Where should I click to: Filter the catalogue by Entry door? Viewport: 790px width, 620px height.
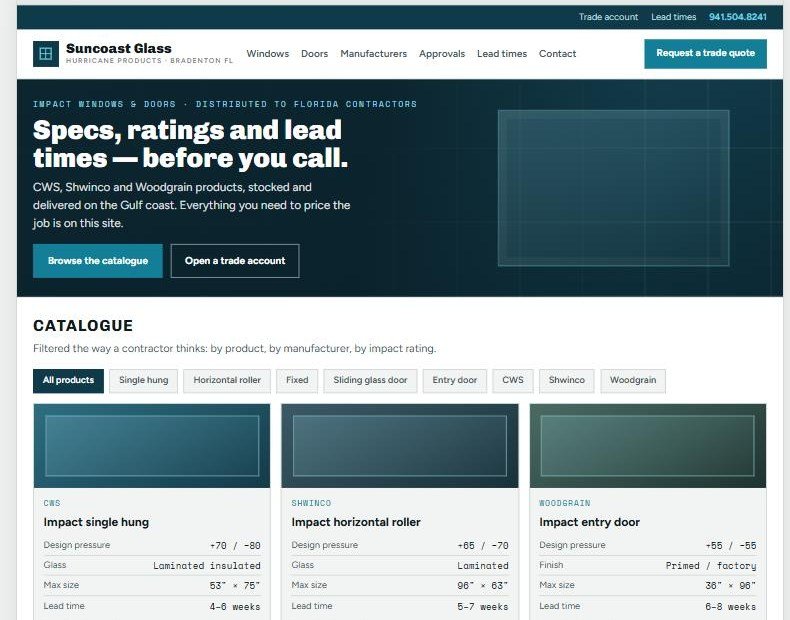coord(454,380)
